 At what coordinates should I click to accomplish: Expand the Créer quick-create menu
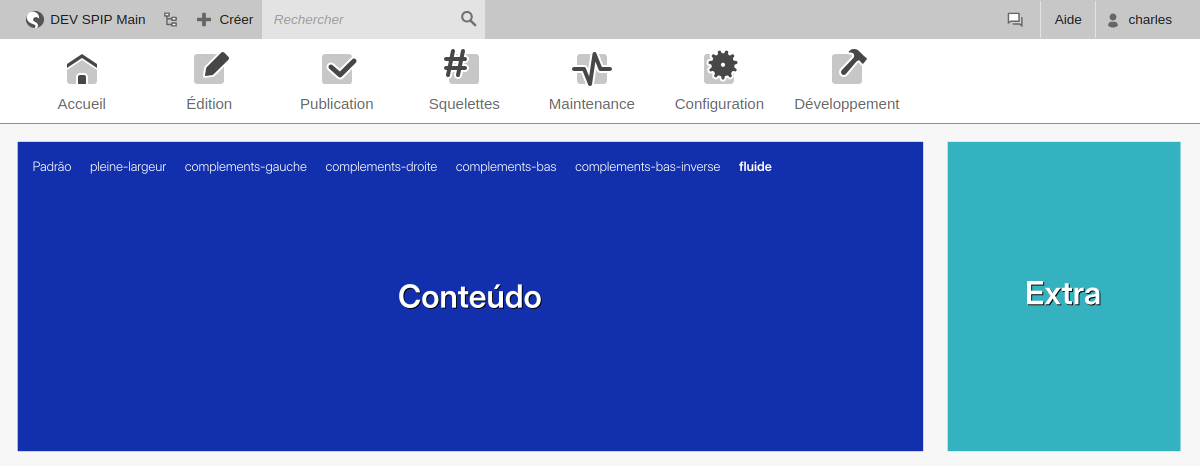(x=225, y=19)
